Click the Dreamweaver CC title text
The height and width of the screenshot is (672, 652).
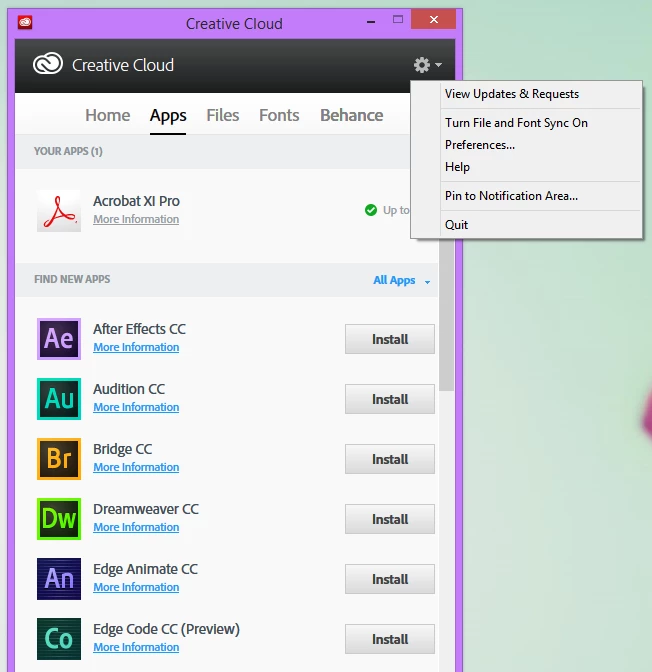pyautogui.click(x=146, y=509)
